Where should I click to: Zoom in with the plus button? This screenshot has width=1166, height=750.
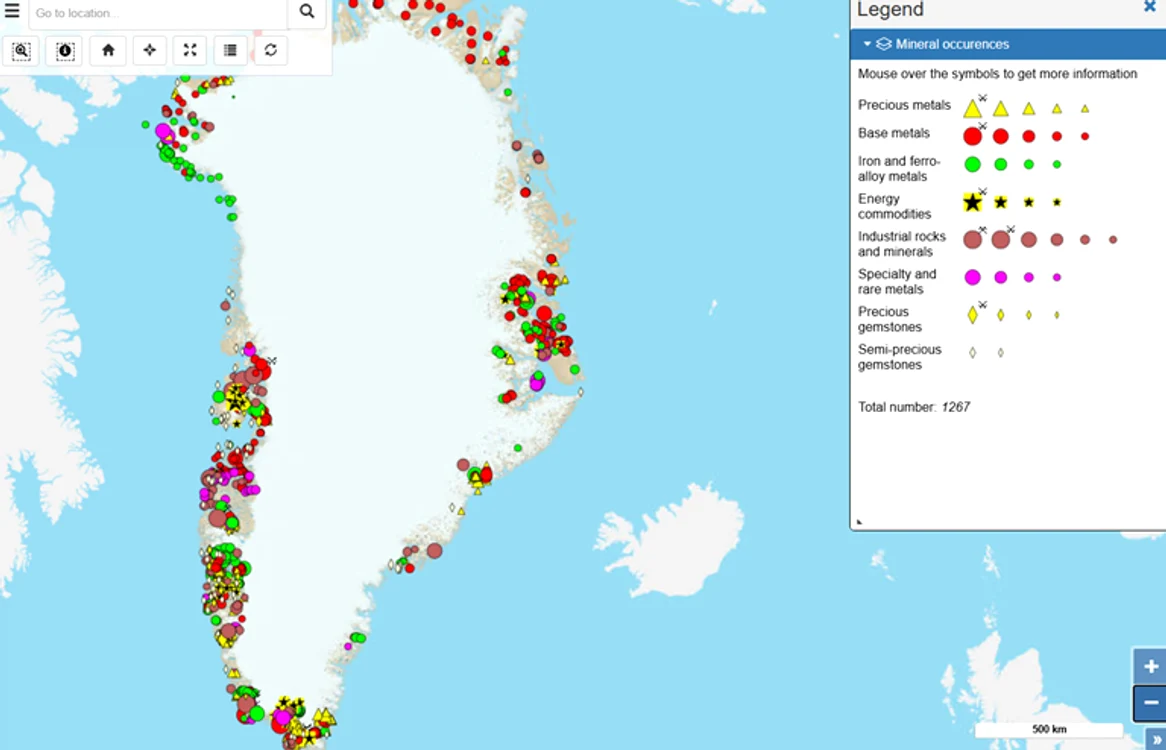(1150, 666)
